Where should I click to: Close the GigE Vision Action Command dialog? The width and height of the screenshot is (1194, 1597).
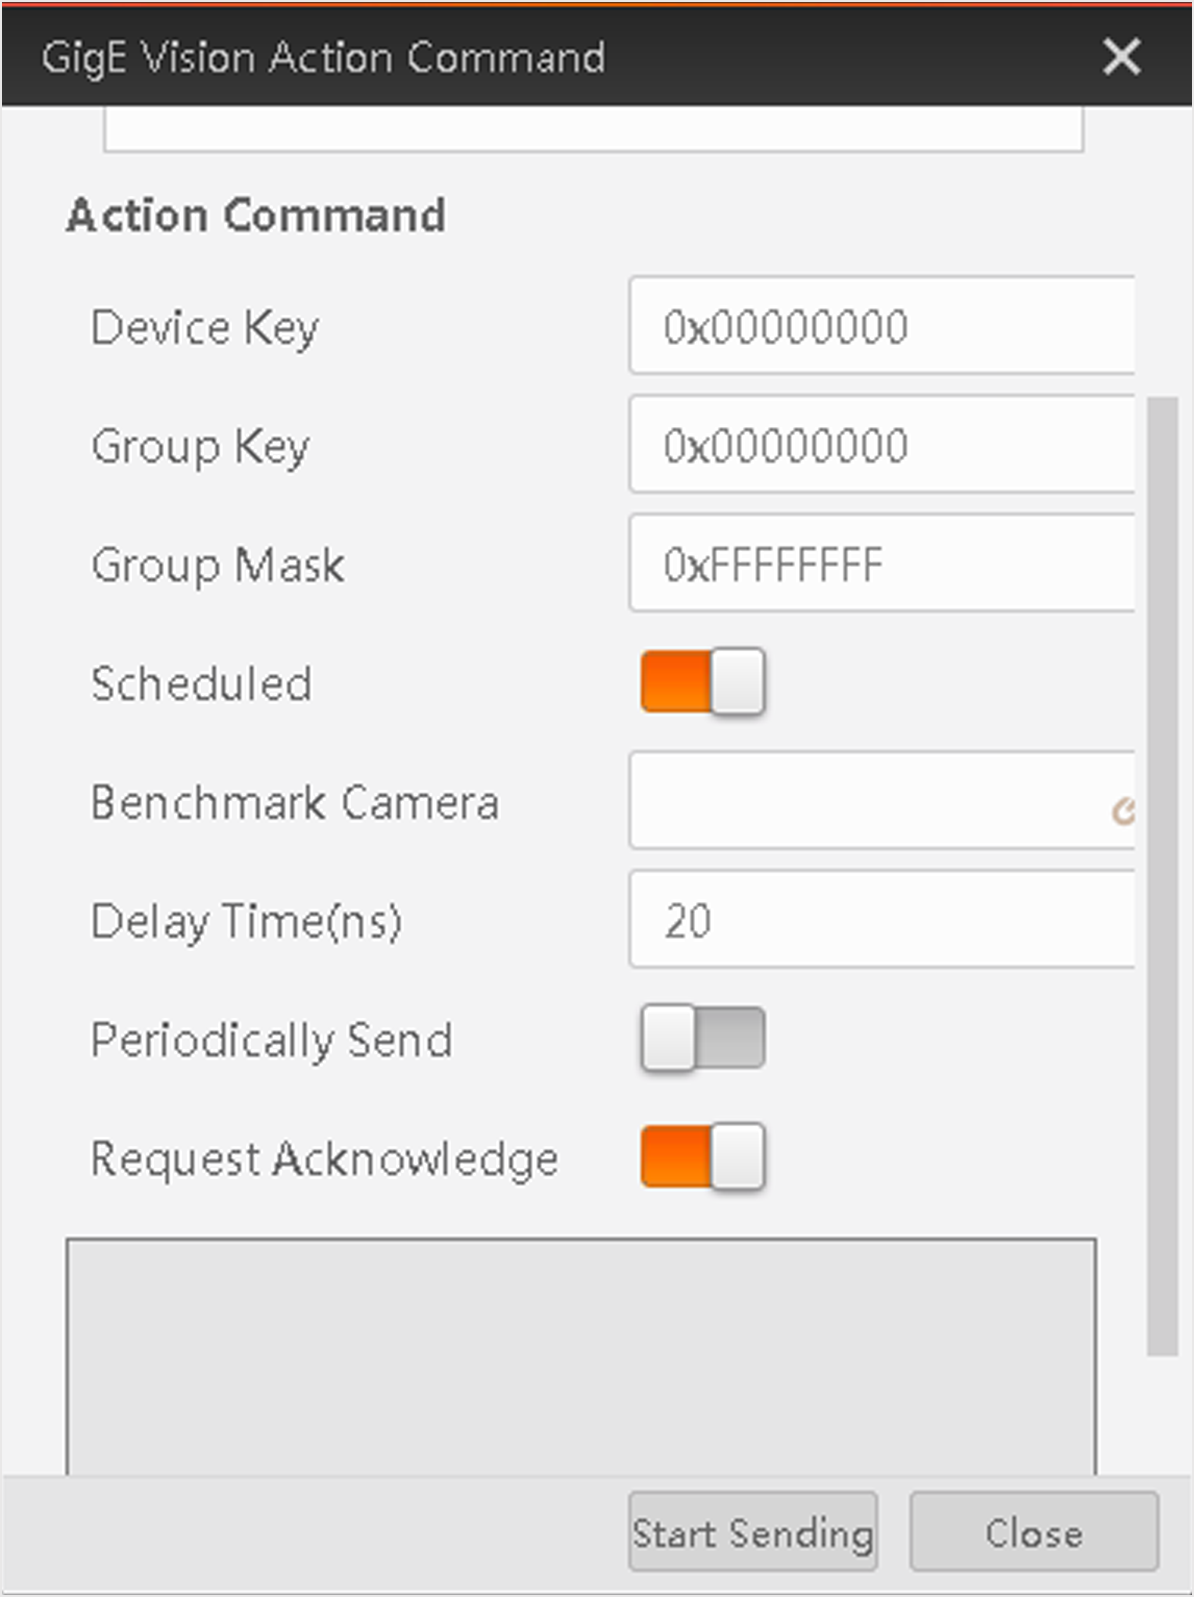pyautogui.click(x=1121, y=57)
